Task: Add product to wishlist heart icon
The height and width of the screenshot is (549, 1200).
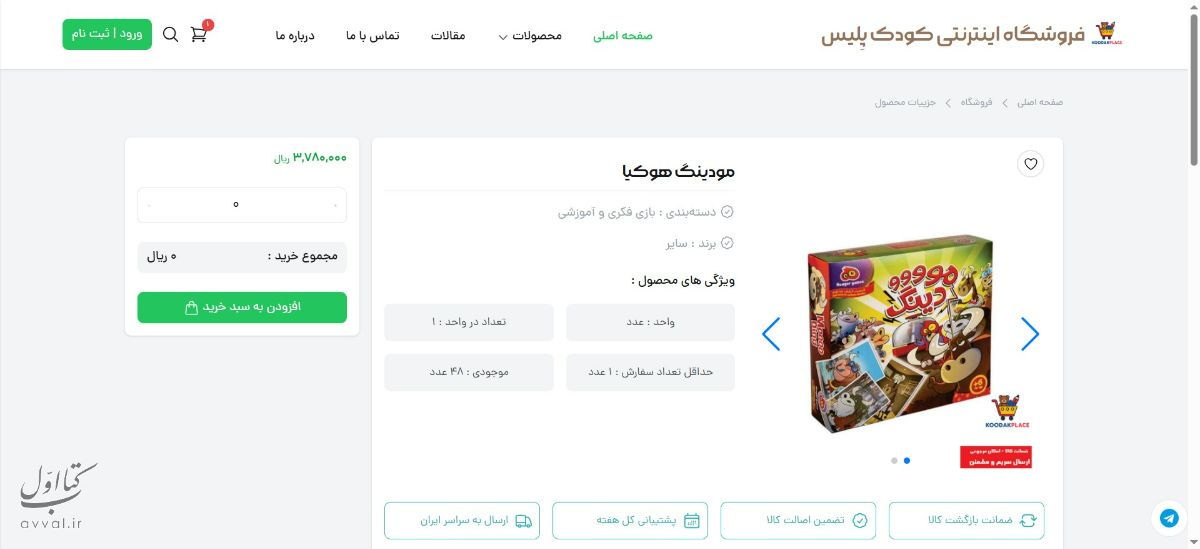Action: click(x=1030, y=164)
